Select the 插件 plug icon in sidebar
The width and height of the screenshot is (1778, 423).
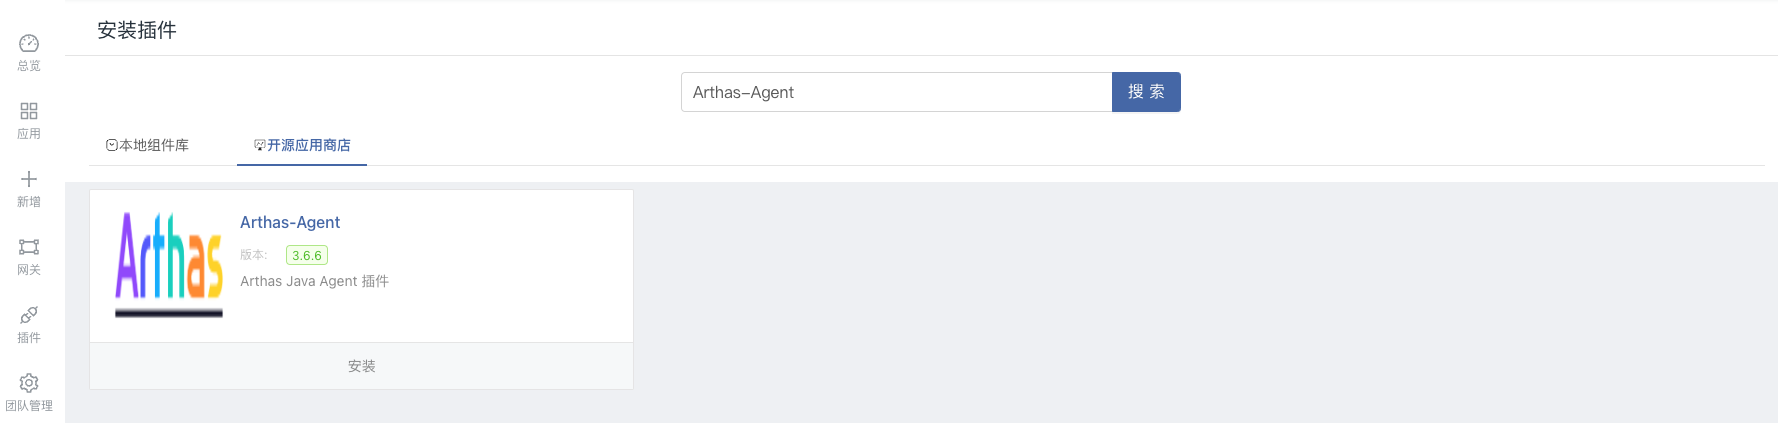point(29,315)
